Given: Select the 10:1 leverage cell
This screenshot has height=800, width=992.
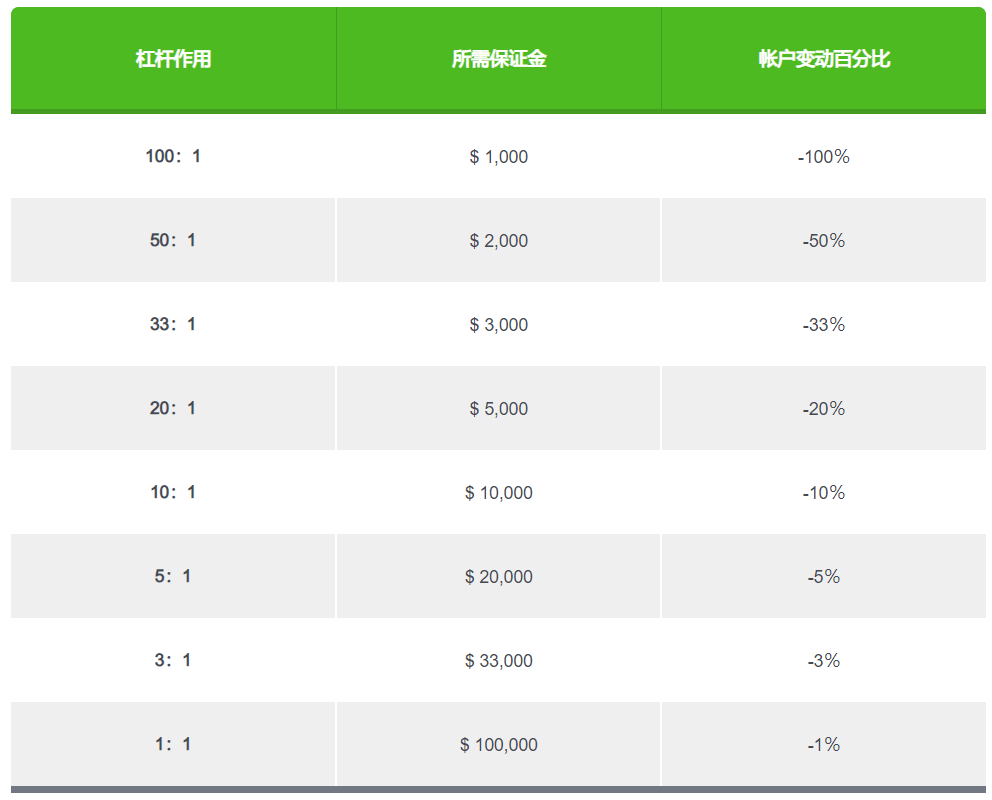Looking at the screenshot, I should (173, 492).
